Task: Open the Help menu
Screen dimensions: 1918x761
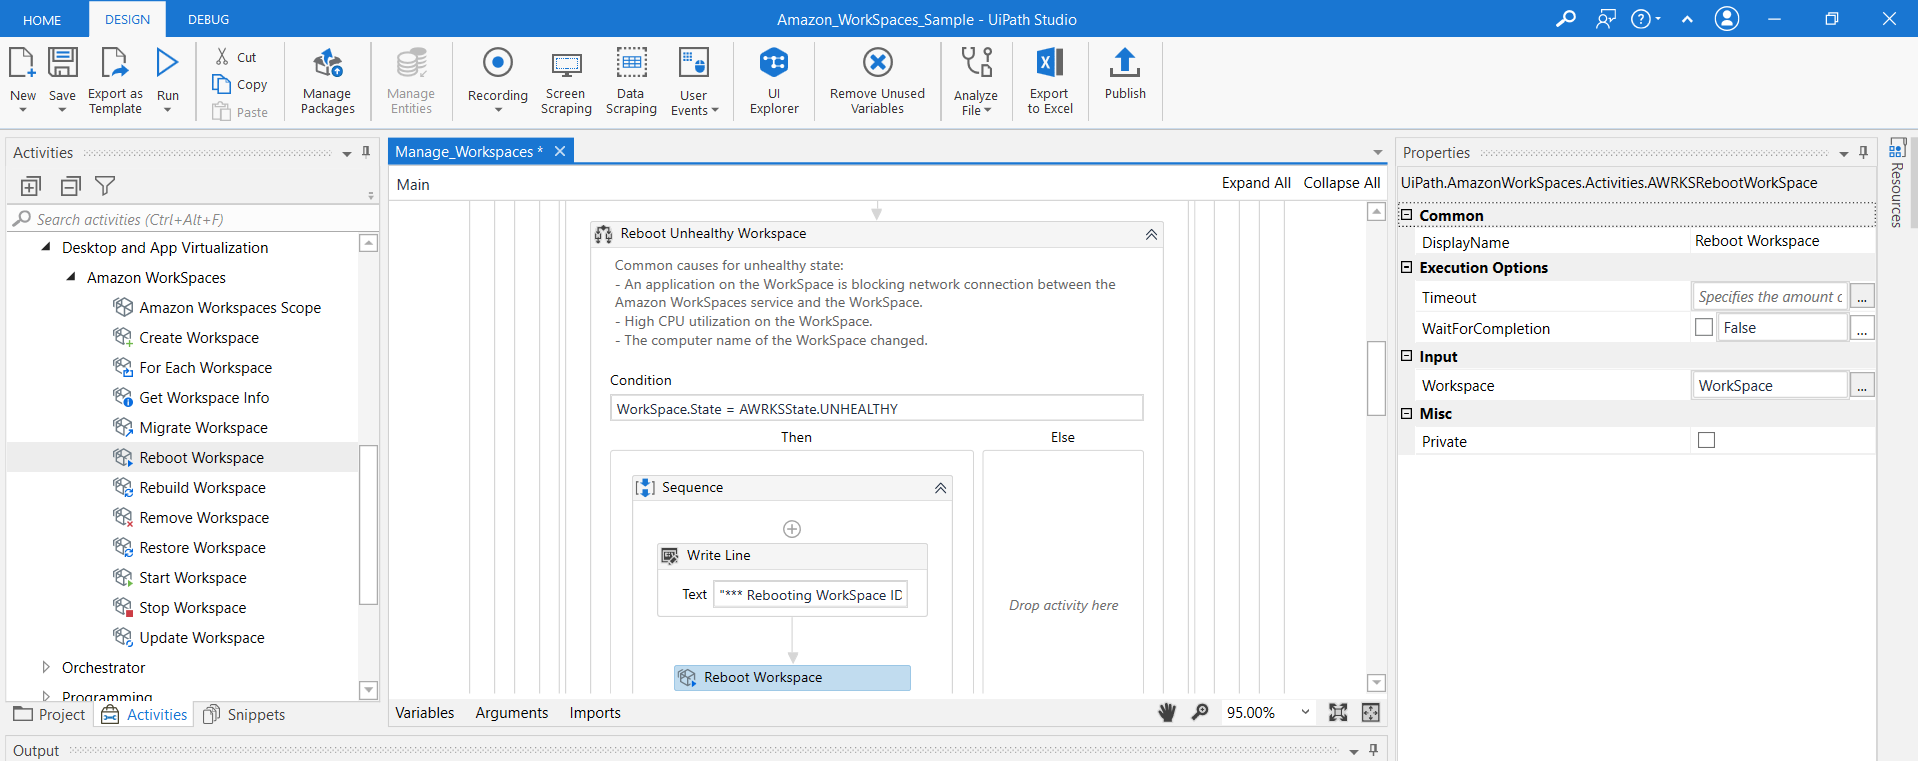Action: [x=1645, y=19]
